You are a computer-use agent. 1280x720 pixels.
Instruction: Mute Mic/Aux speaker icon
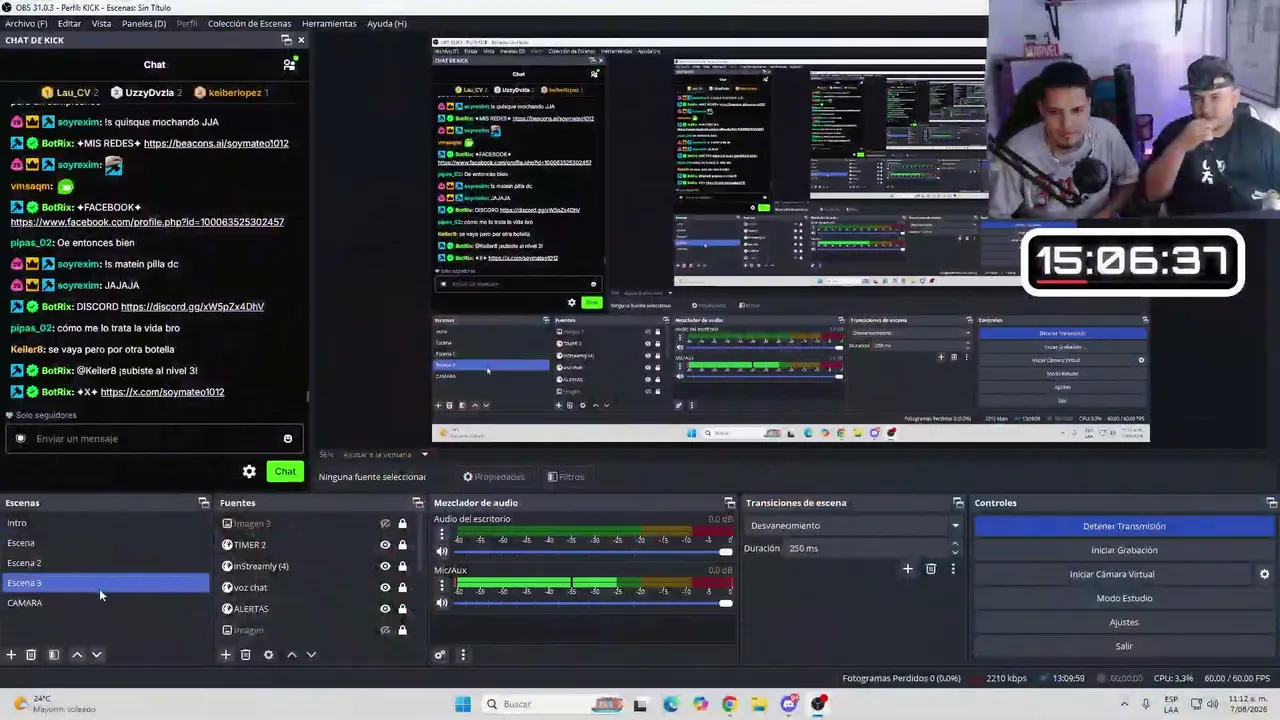coord(442,603)
